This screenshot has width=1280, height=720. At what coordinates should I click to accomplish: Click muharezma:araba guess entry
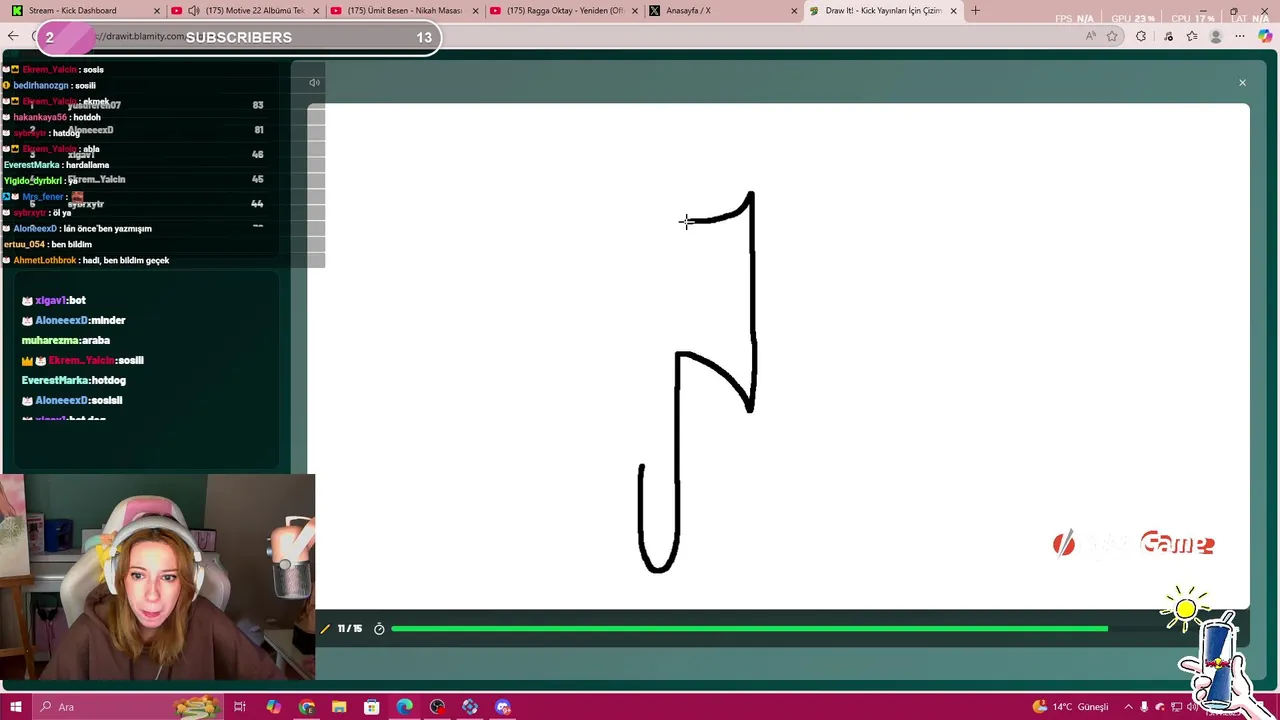pyautogui.click(x=66, y=341)
